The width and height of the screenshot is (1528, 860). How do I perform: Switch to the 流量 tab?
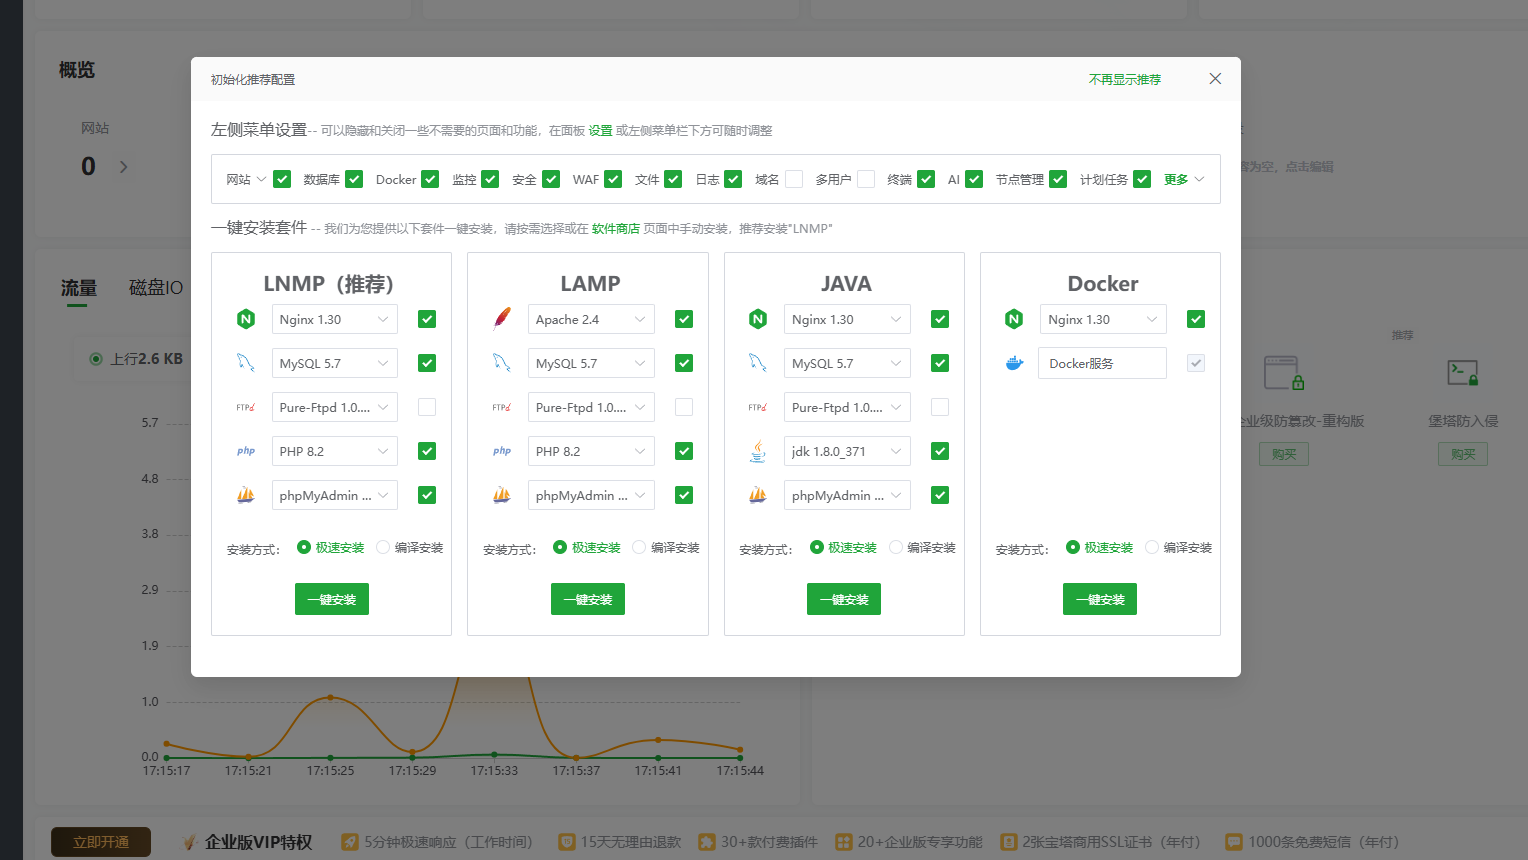tap(78, 288)
